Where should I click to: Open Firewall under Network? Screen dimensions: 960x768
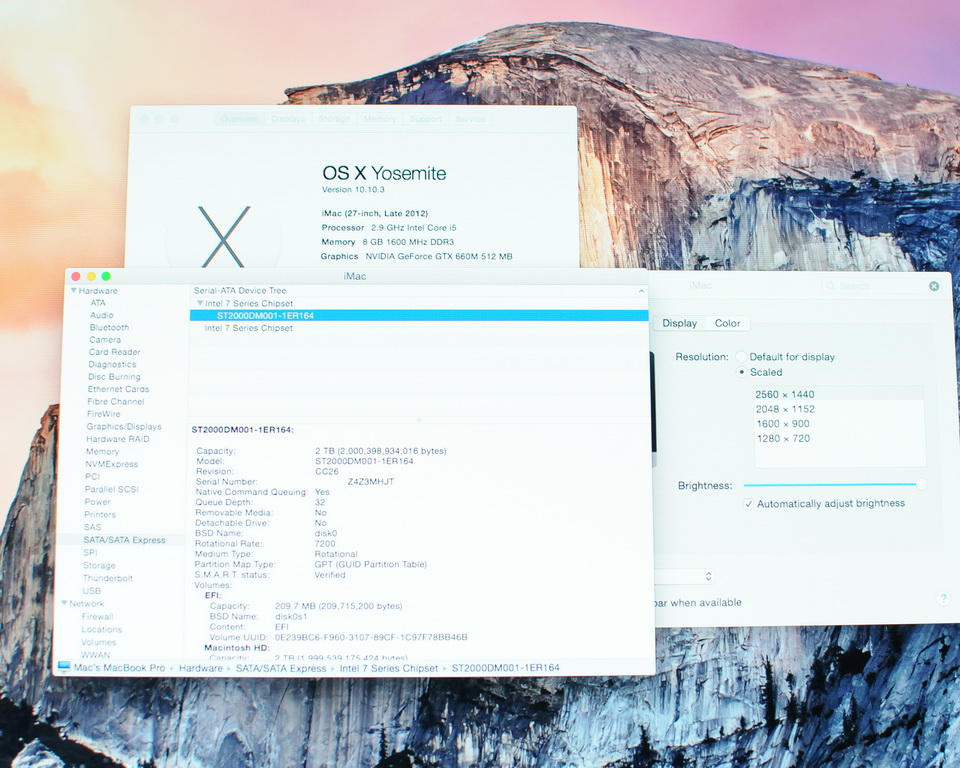[97, 617]
